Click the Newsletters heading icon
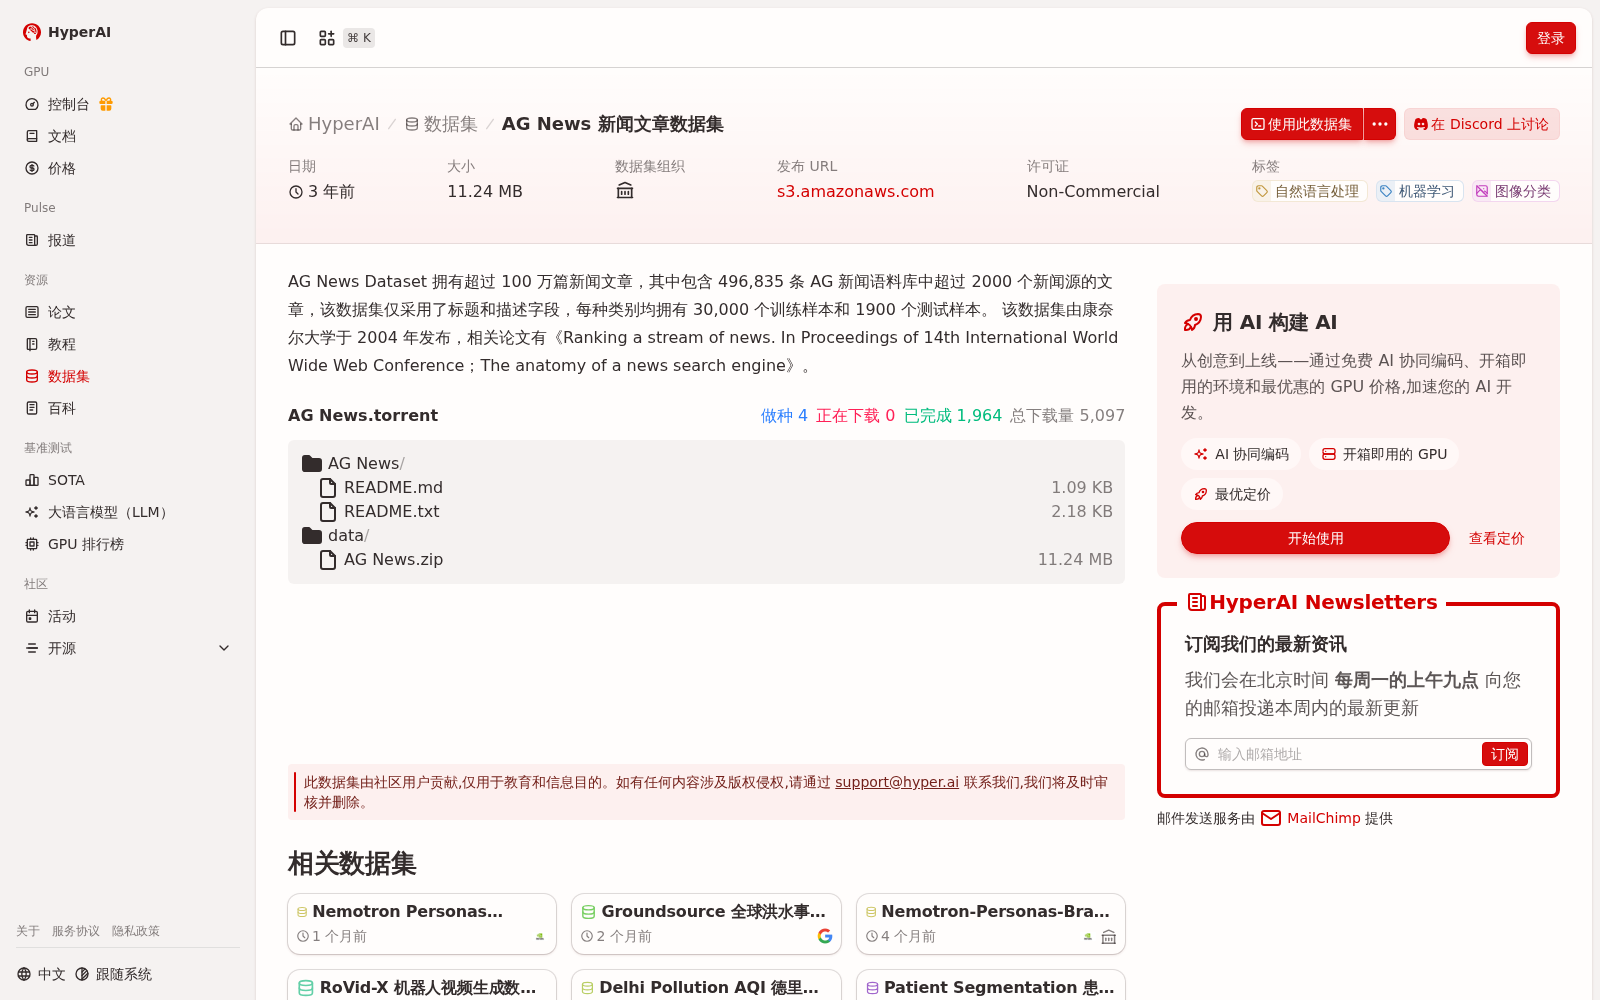This screenshot has width=1600, height=1000. pyautogui.click(x=1196, y=602)
